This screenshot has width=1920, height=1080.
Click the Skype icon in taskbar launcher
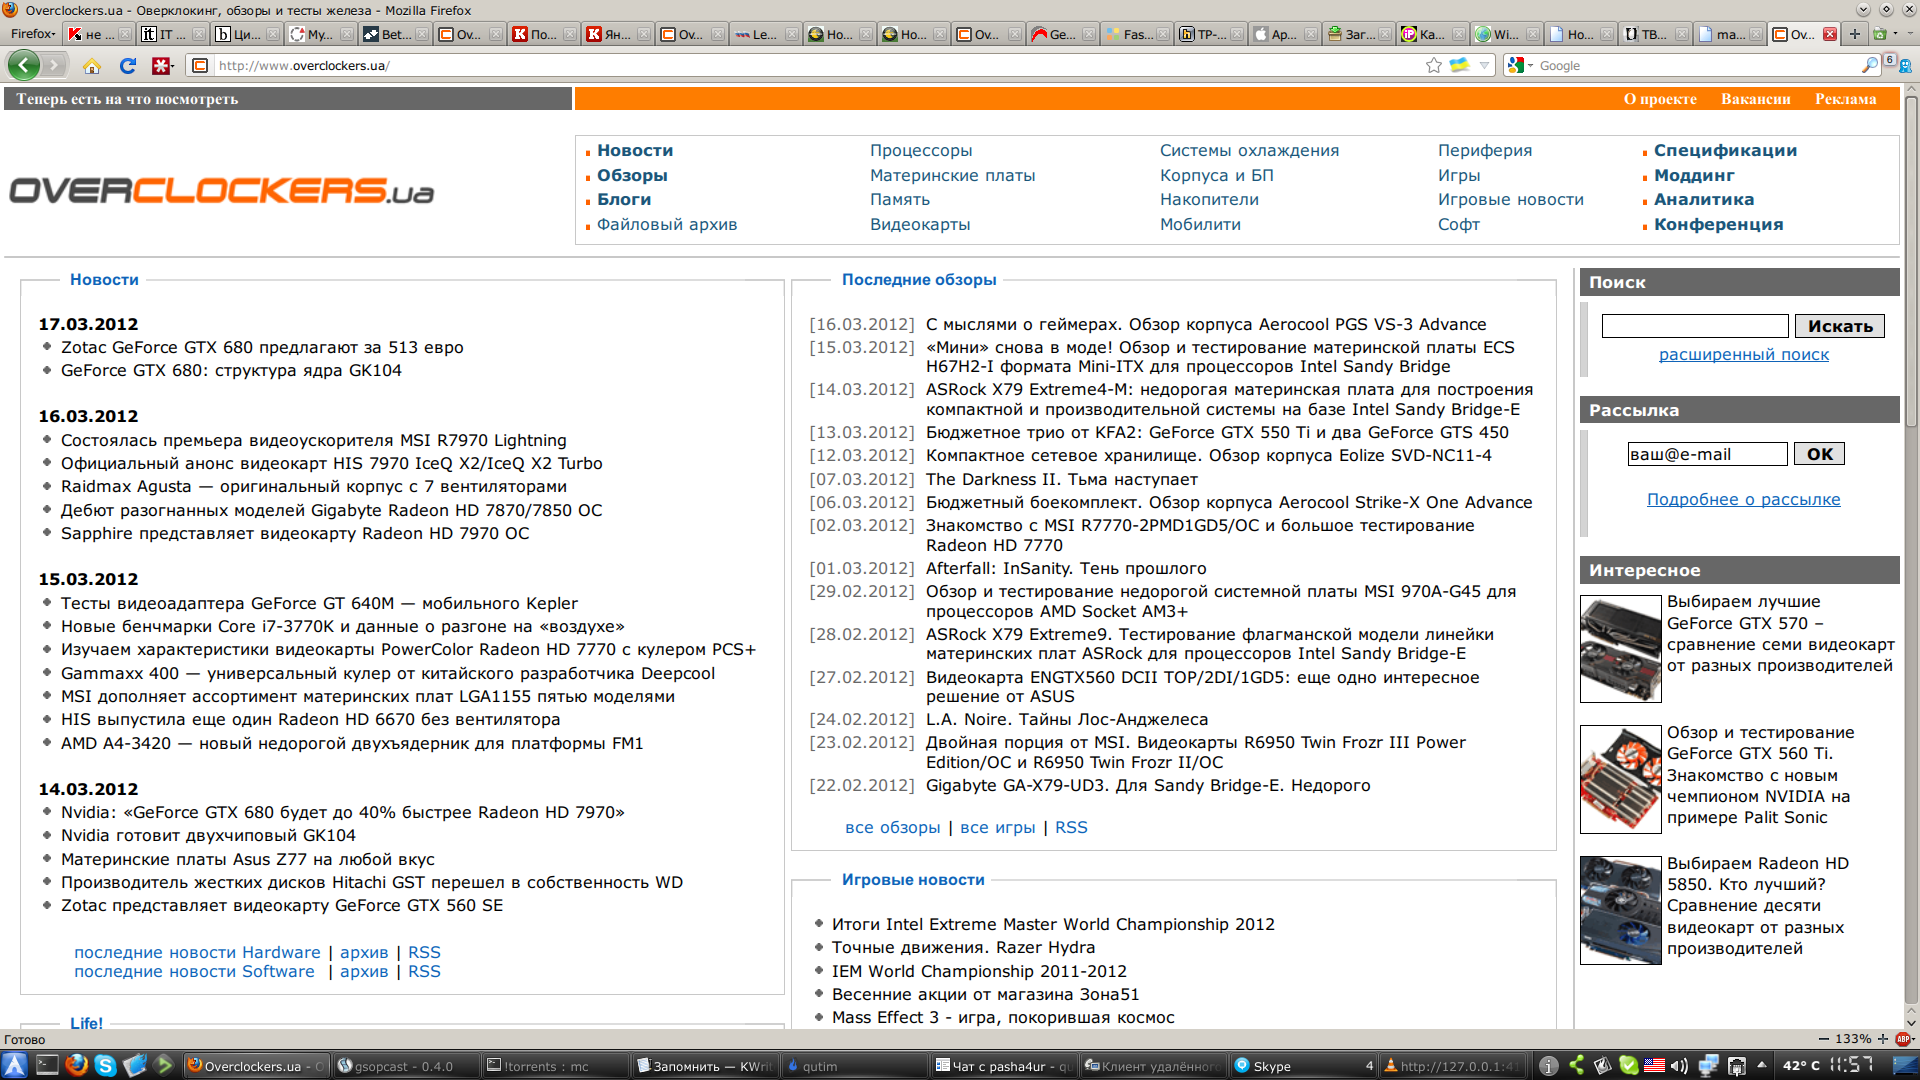(x=105, y=1066)
